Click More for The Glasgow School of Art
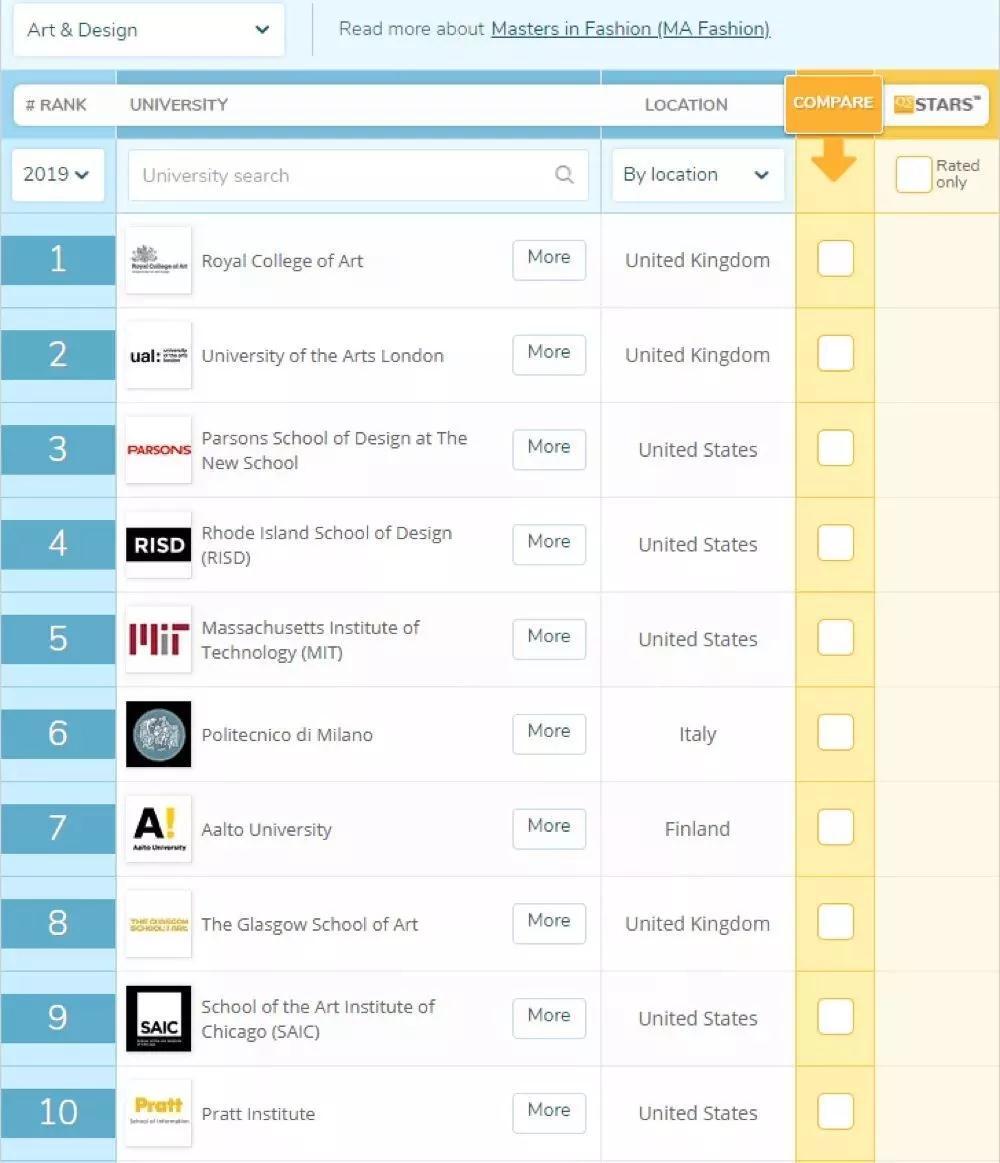This screenshot has width=1000, height=1163. (549, 923)
